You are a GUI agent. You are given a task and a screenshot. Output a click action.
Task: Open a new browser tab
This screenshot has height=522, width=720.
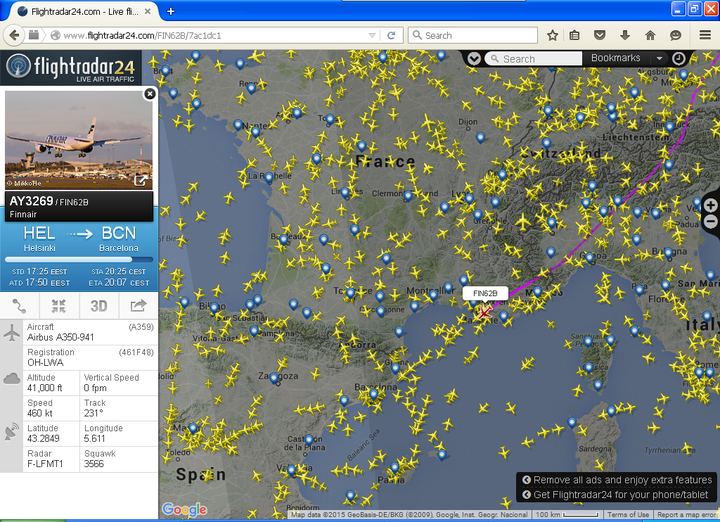coord(170,11)
